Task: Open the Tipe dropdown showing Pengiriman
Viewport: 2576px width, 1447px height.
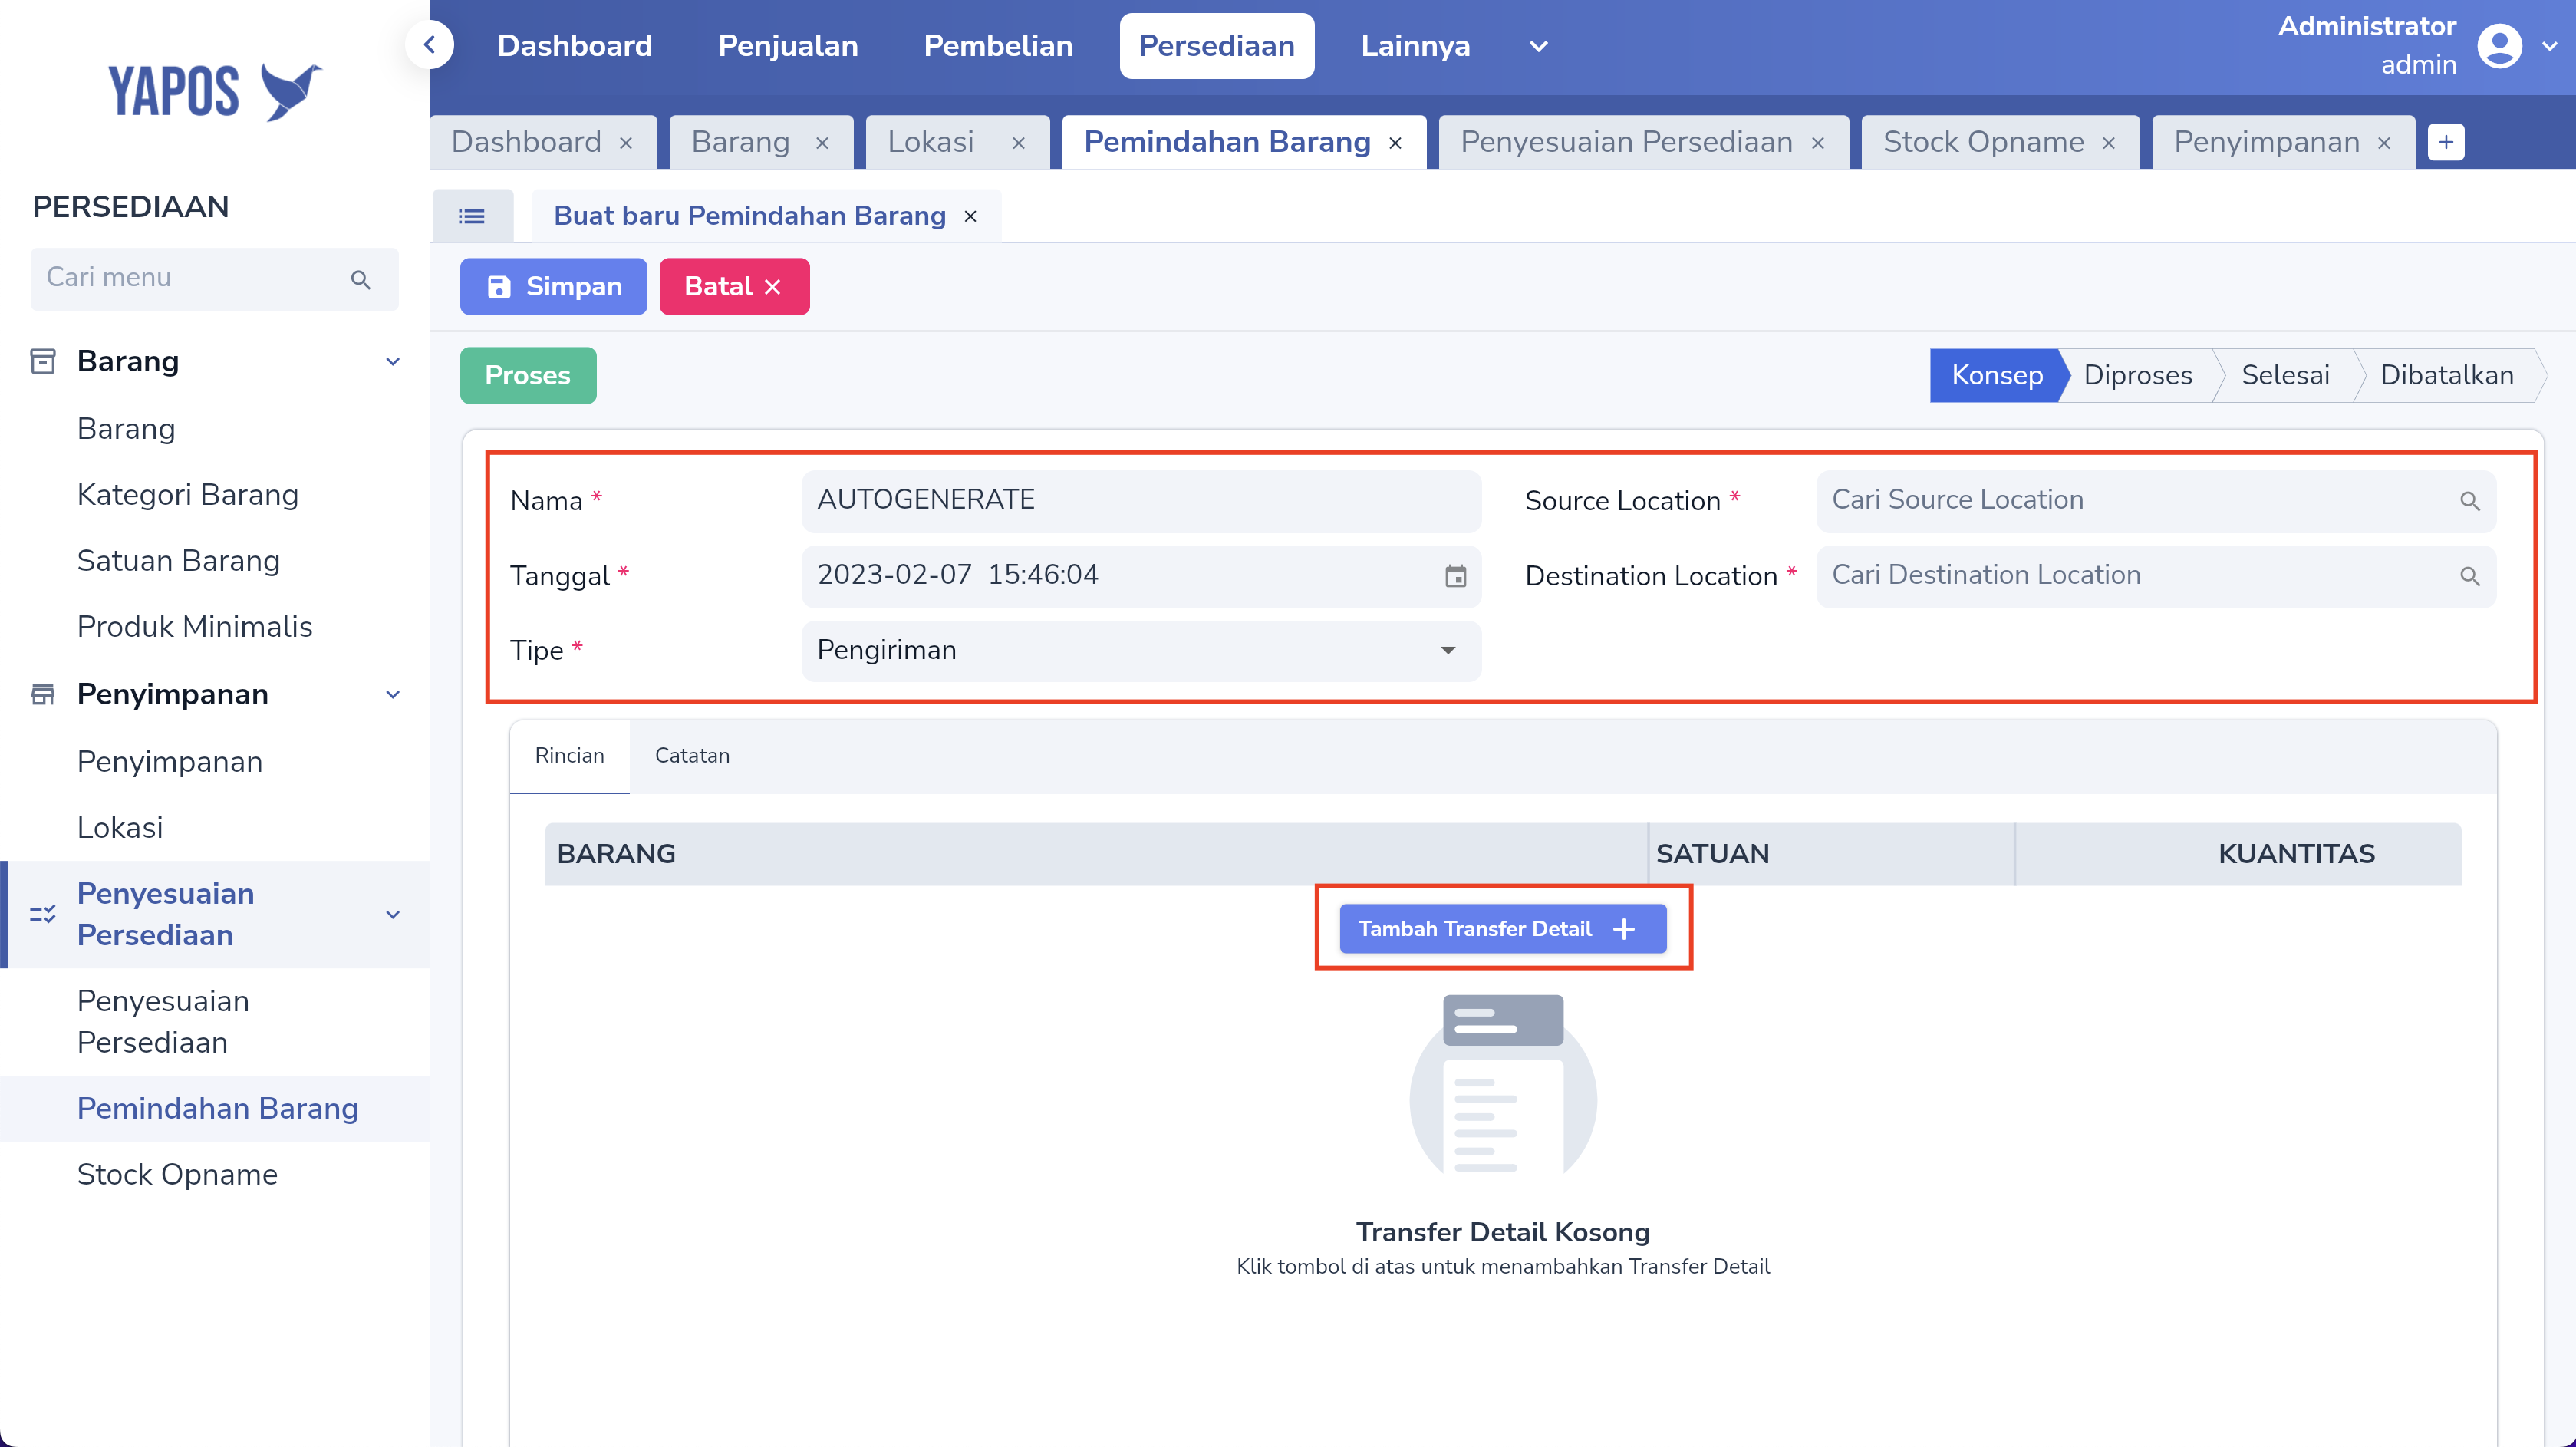Action: tap(1141, 651)
